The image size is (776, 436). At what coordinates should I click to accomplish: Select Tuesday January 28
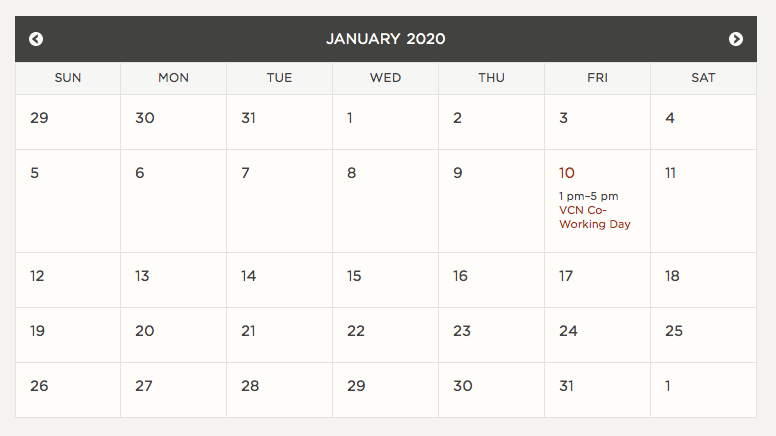[250, 386]
